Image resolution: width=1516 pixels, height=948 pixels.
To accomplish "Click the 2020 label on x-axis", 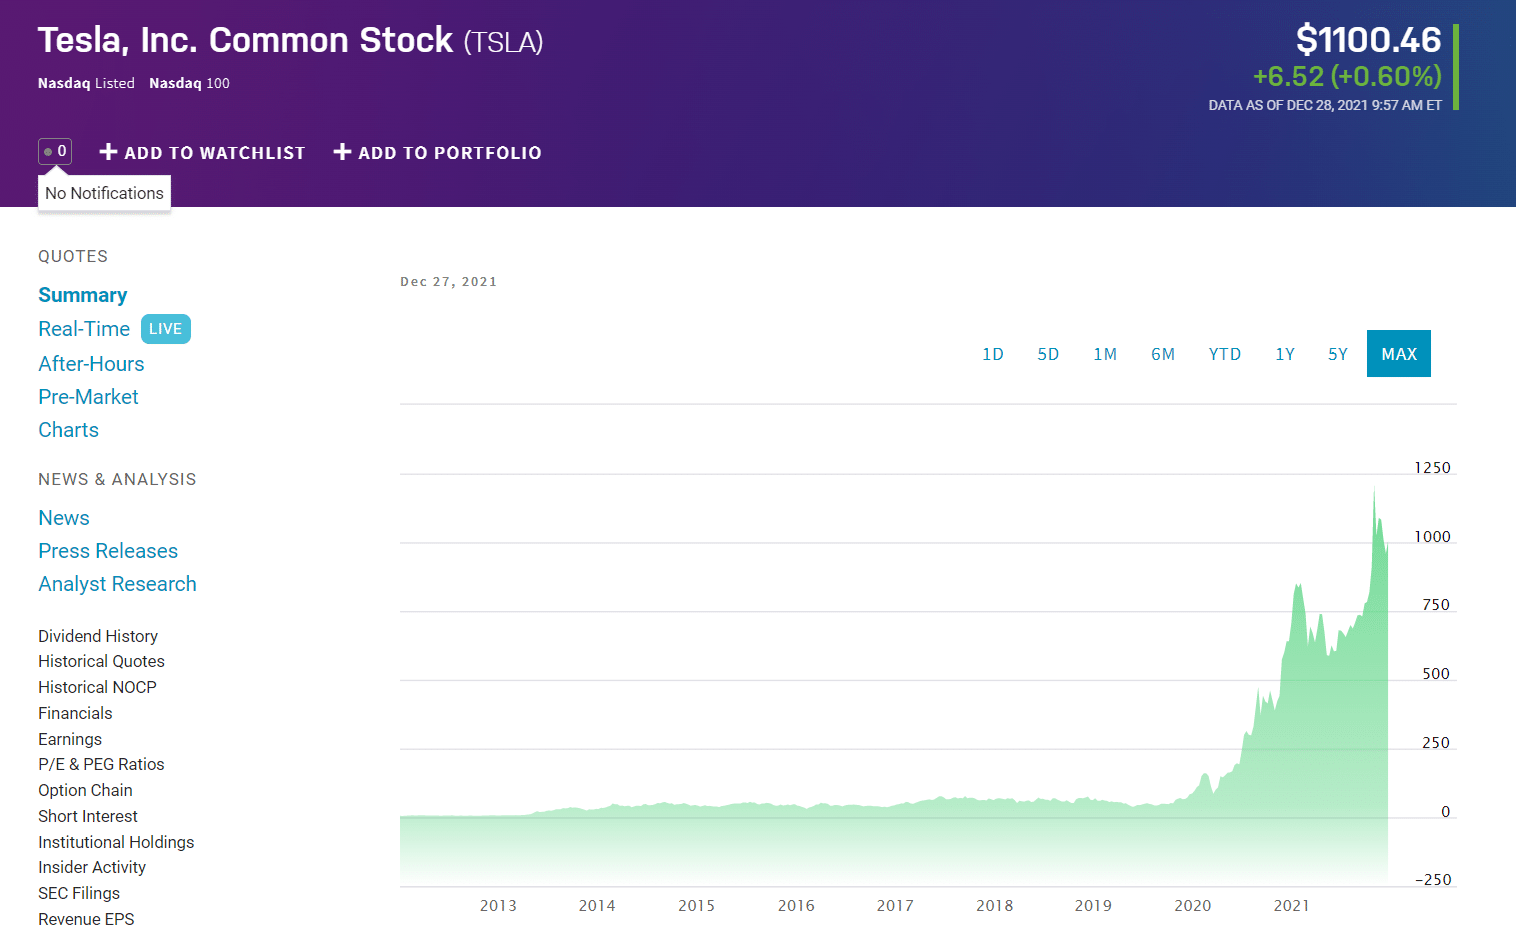I will pyautogui.click(x=1192, y=905).
